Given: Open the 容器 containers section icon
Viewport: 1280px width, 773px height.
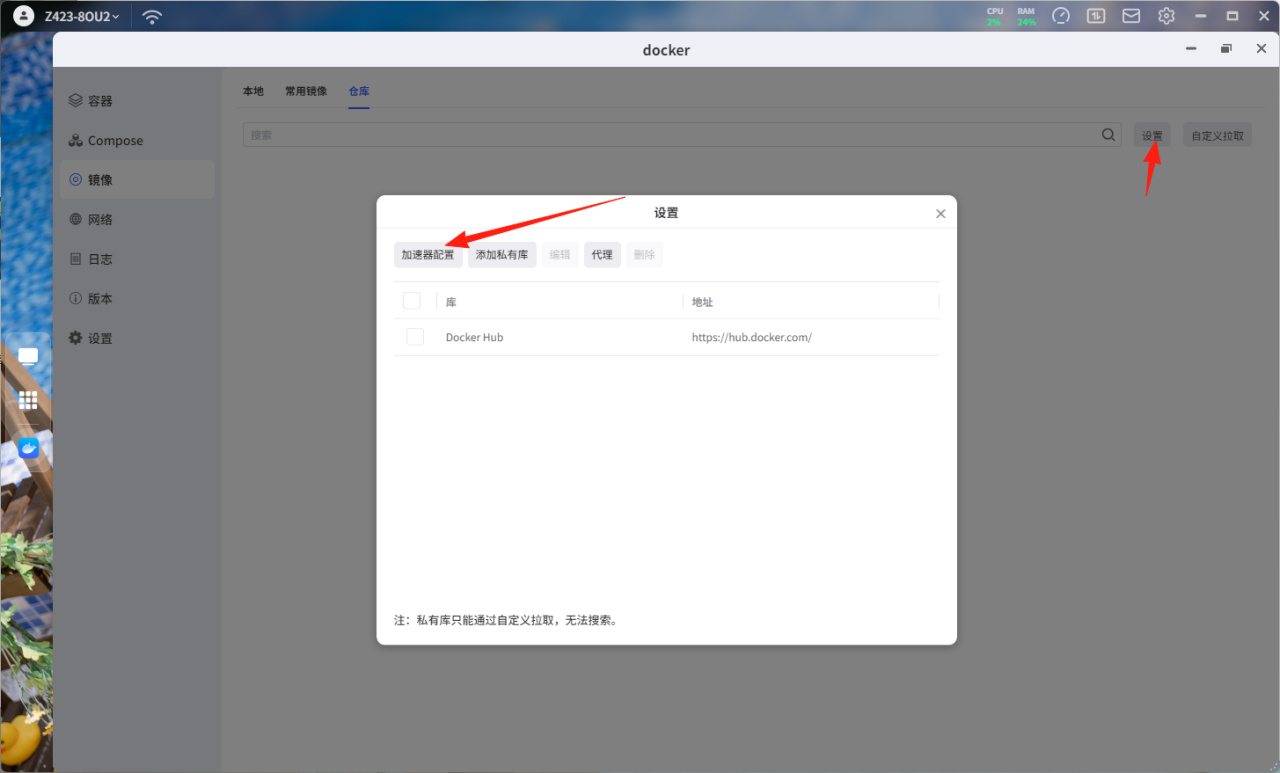Looking at the screenshot, I should 75,101.
